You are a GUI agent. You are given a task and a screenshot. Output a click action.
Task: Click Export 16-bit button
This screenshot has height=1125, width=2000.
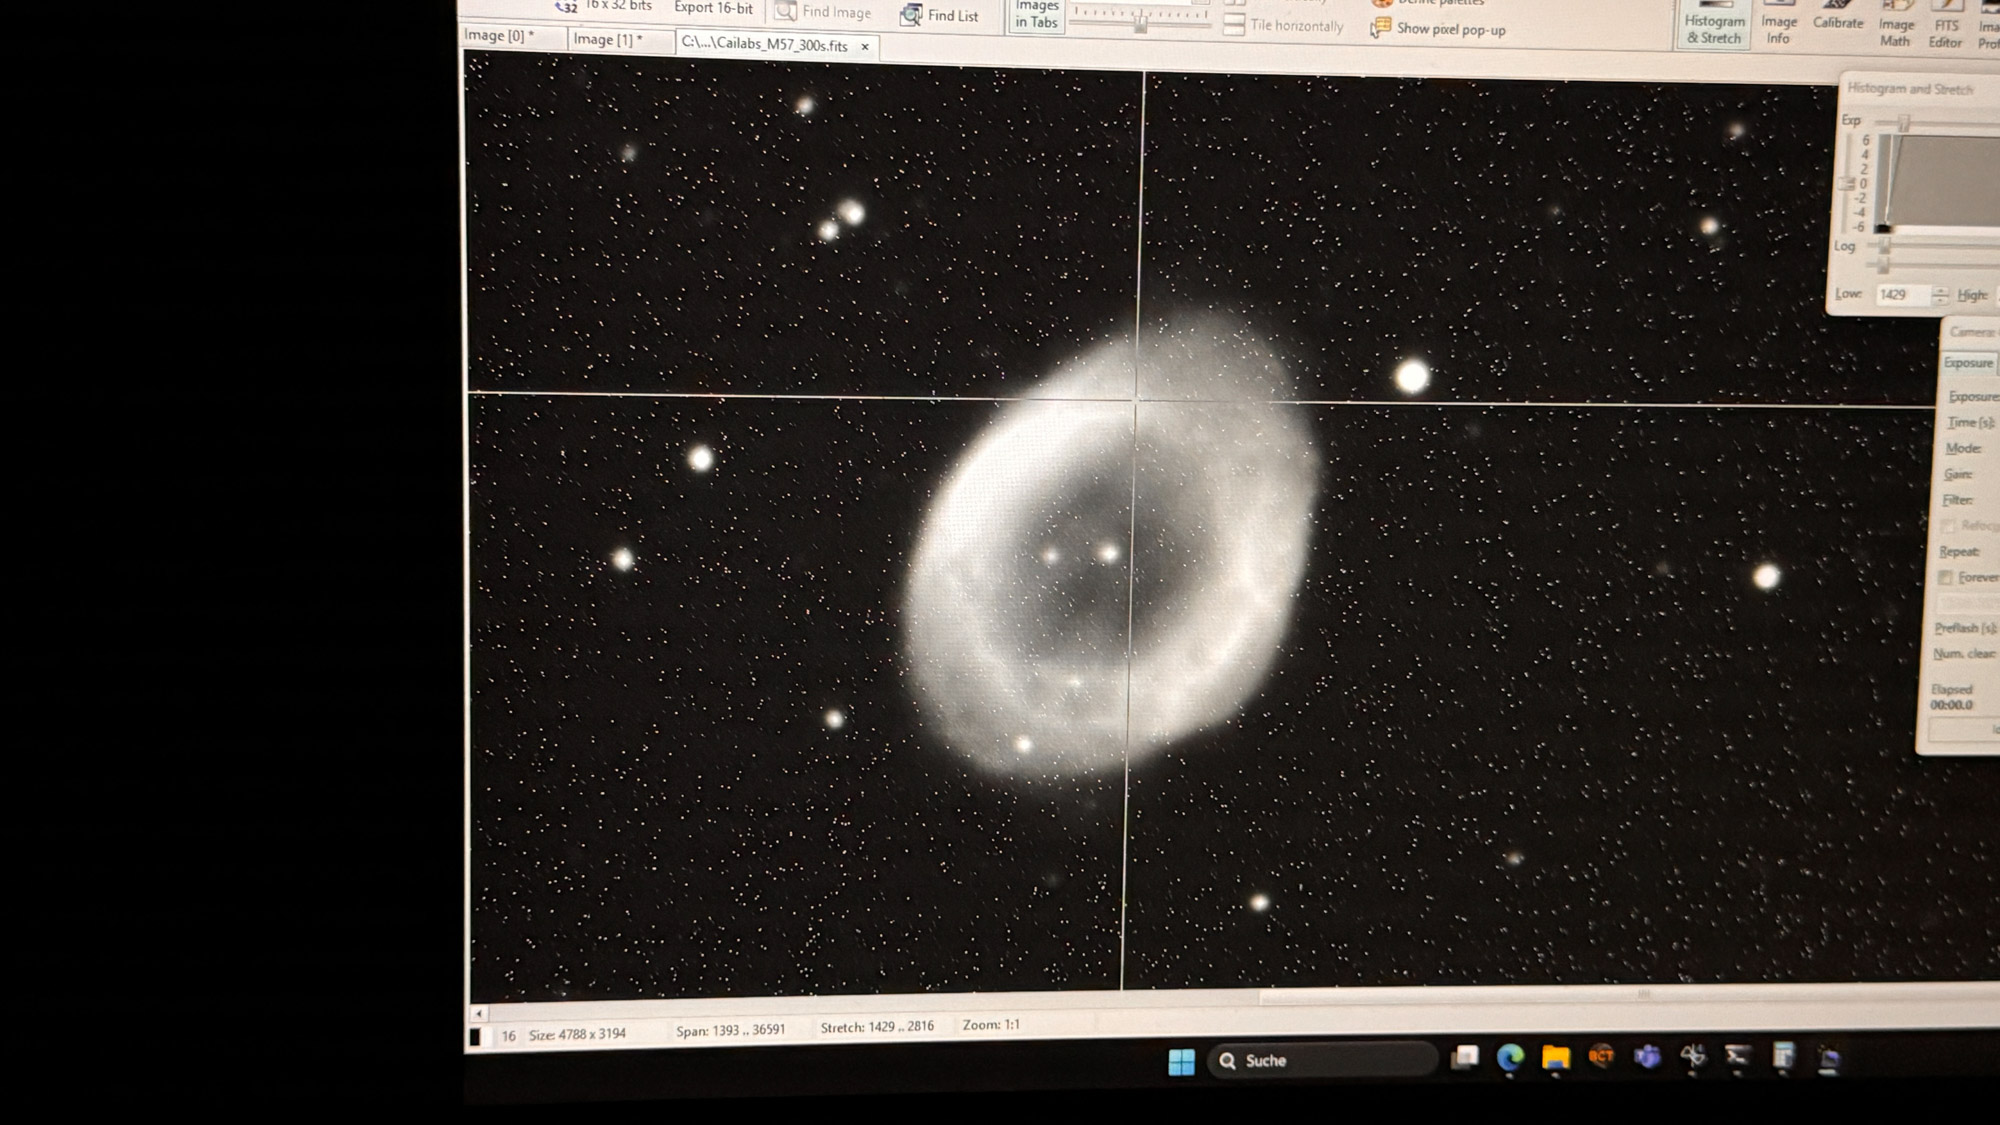[713, 8]
